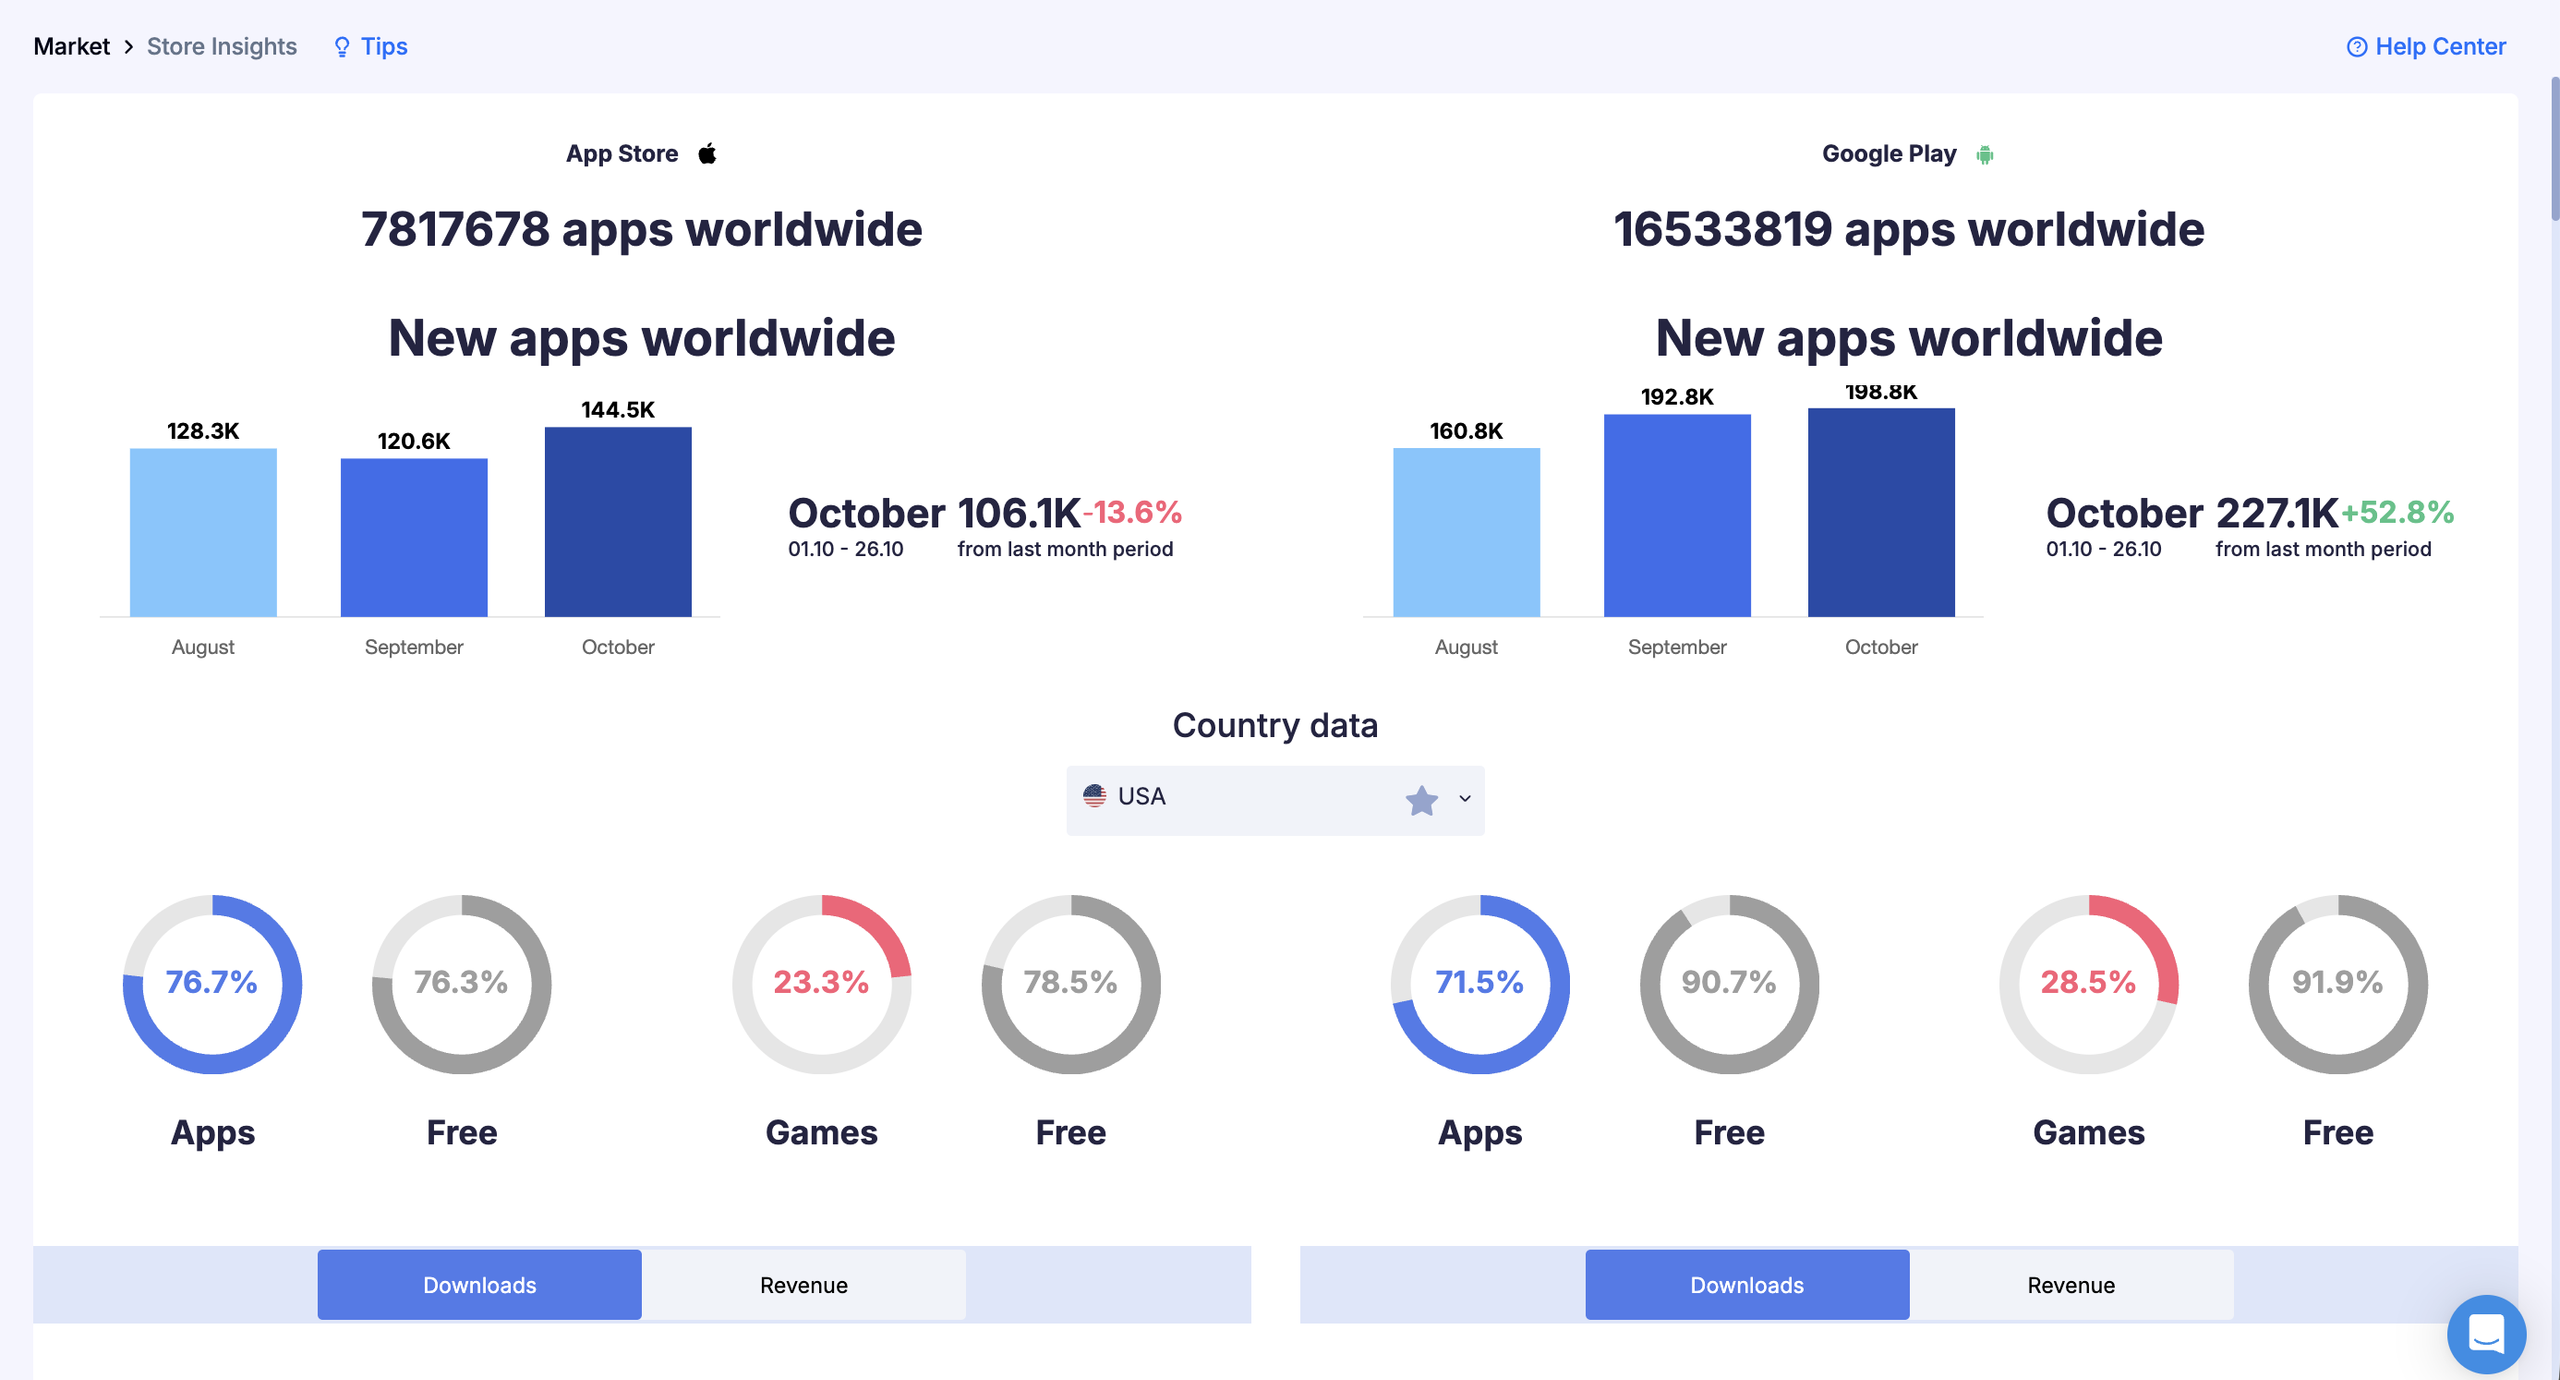Click the Google Play August bar
Screen dimensions: 2560x1380
pyautogui.click(x=1466, y=533)
